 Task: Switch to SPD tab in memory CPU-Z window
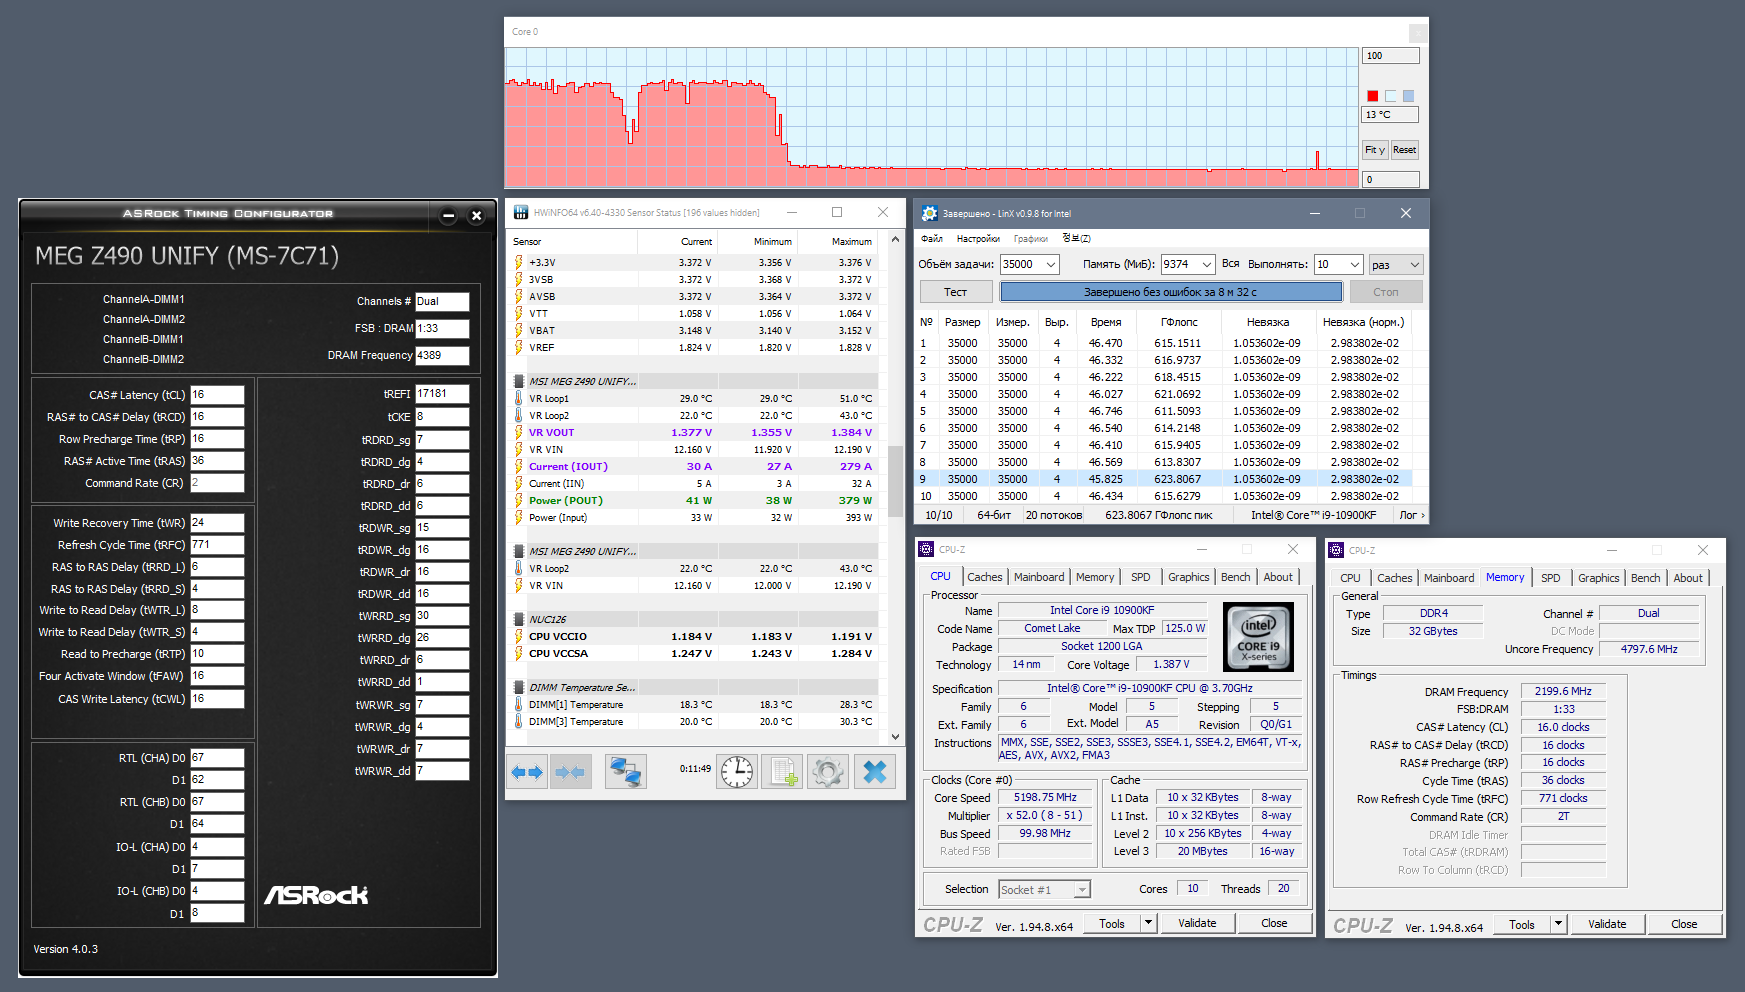tap(1550, 578)
